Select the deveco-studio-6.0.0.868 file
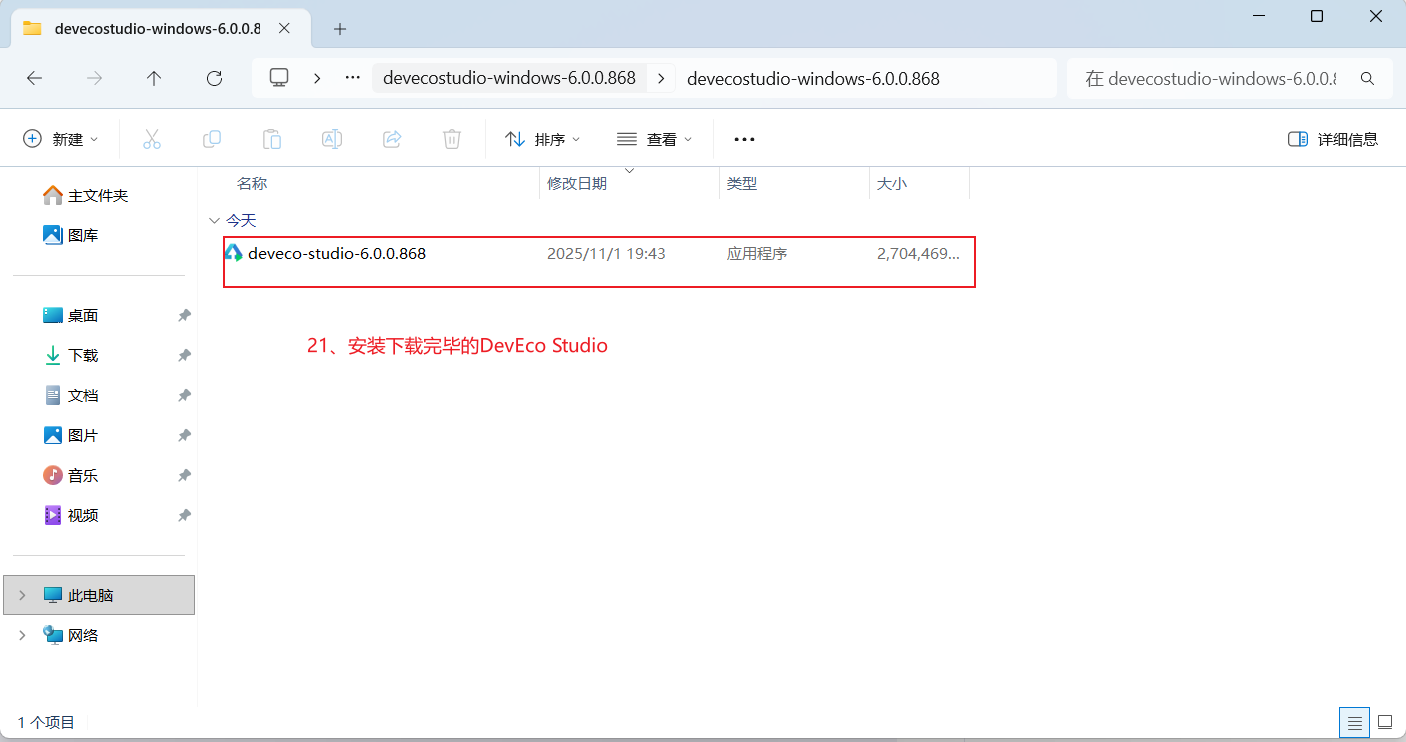 [x=337, y=254]
